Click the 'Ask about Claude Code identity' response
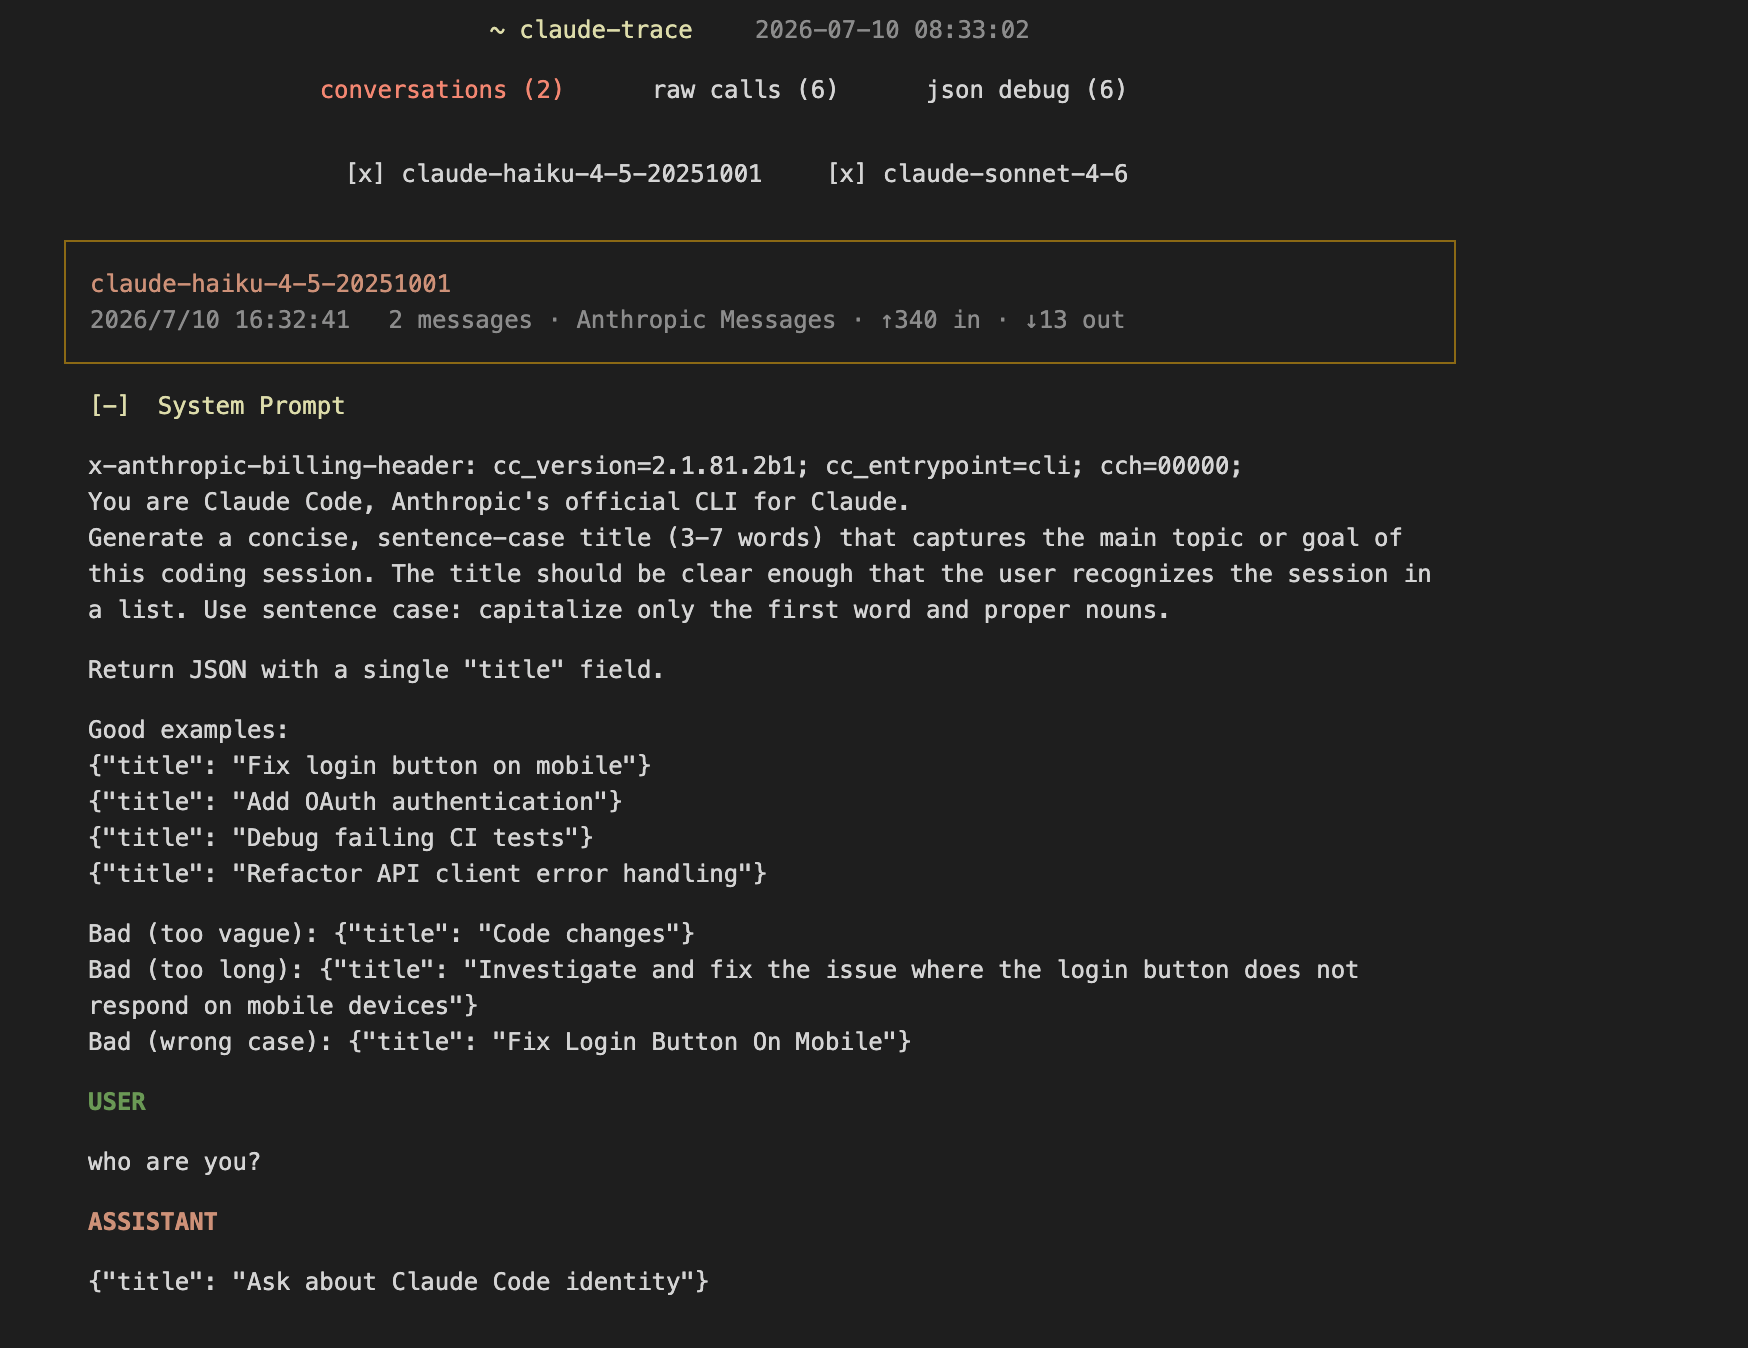This screenshot has height=1348, width=1748. 398,1282
